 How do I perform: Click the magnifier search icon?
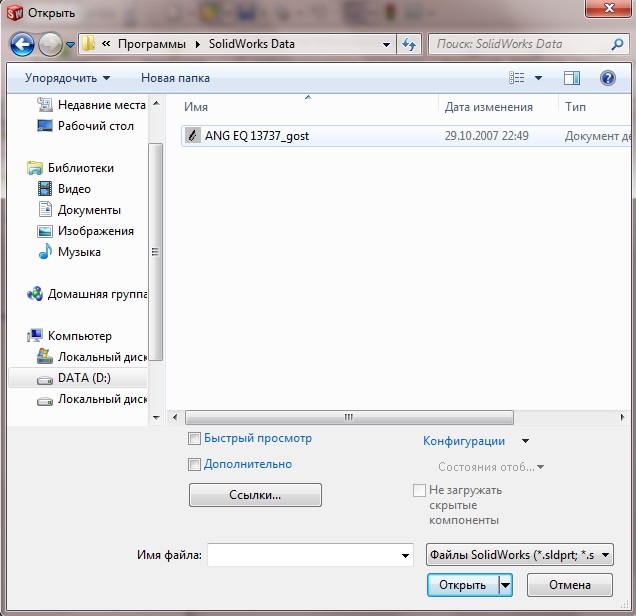tap(617, 44)
